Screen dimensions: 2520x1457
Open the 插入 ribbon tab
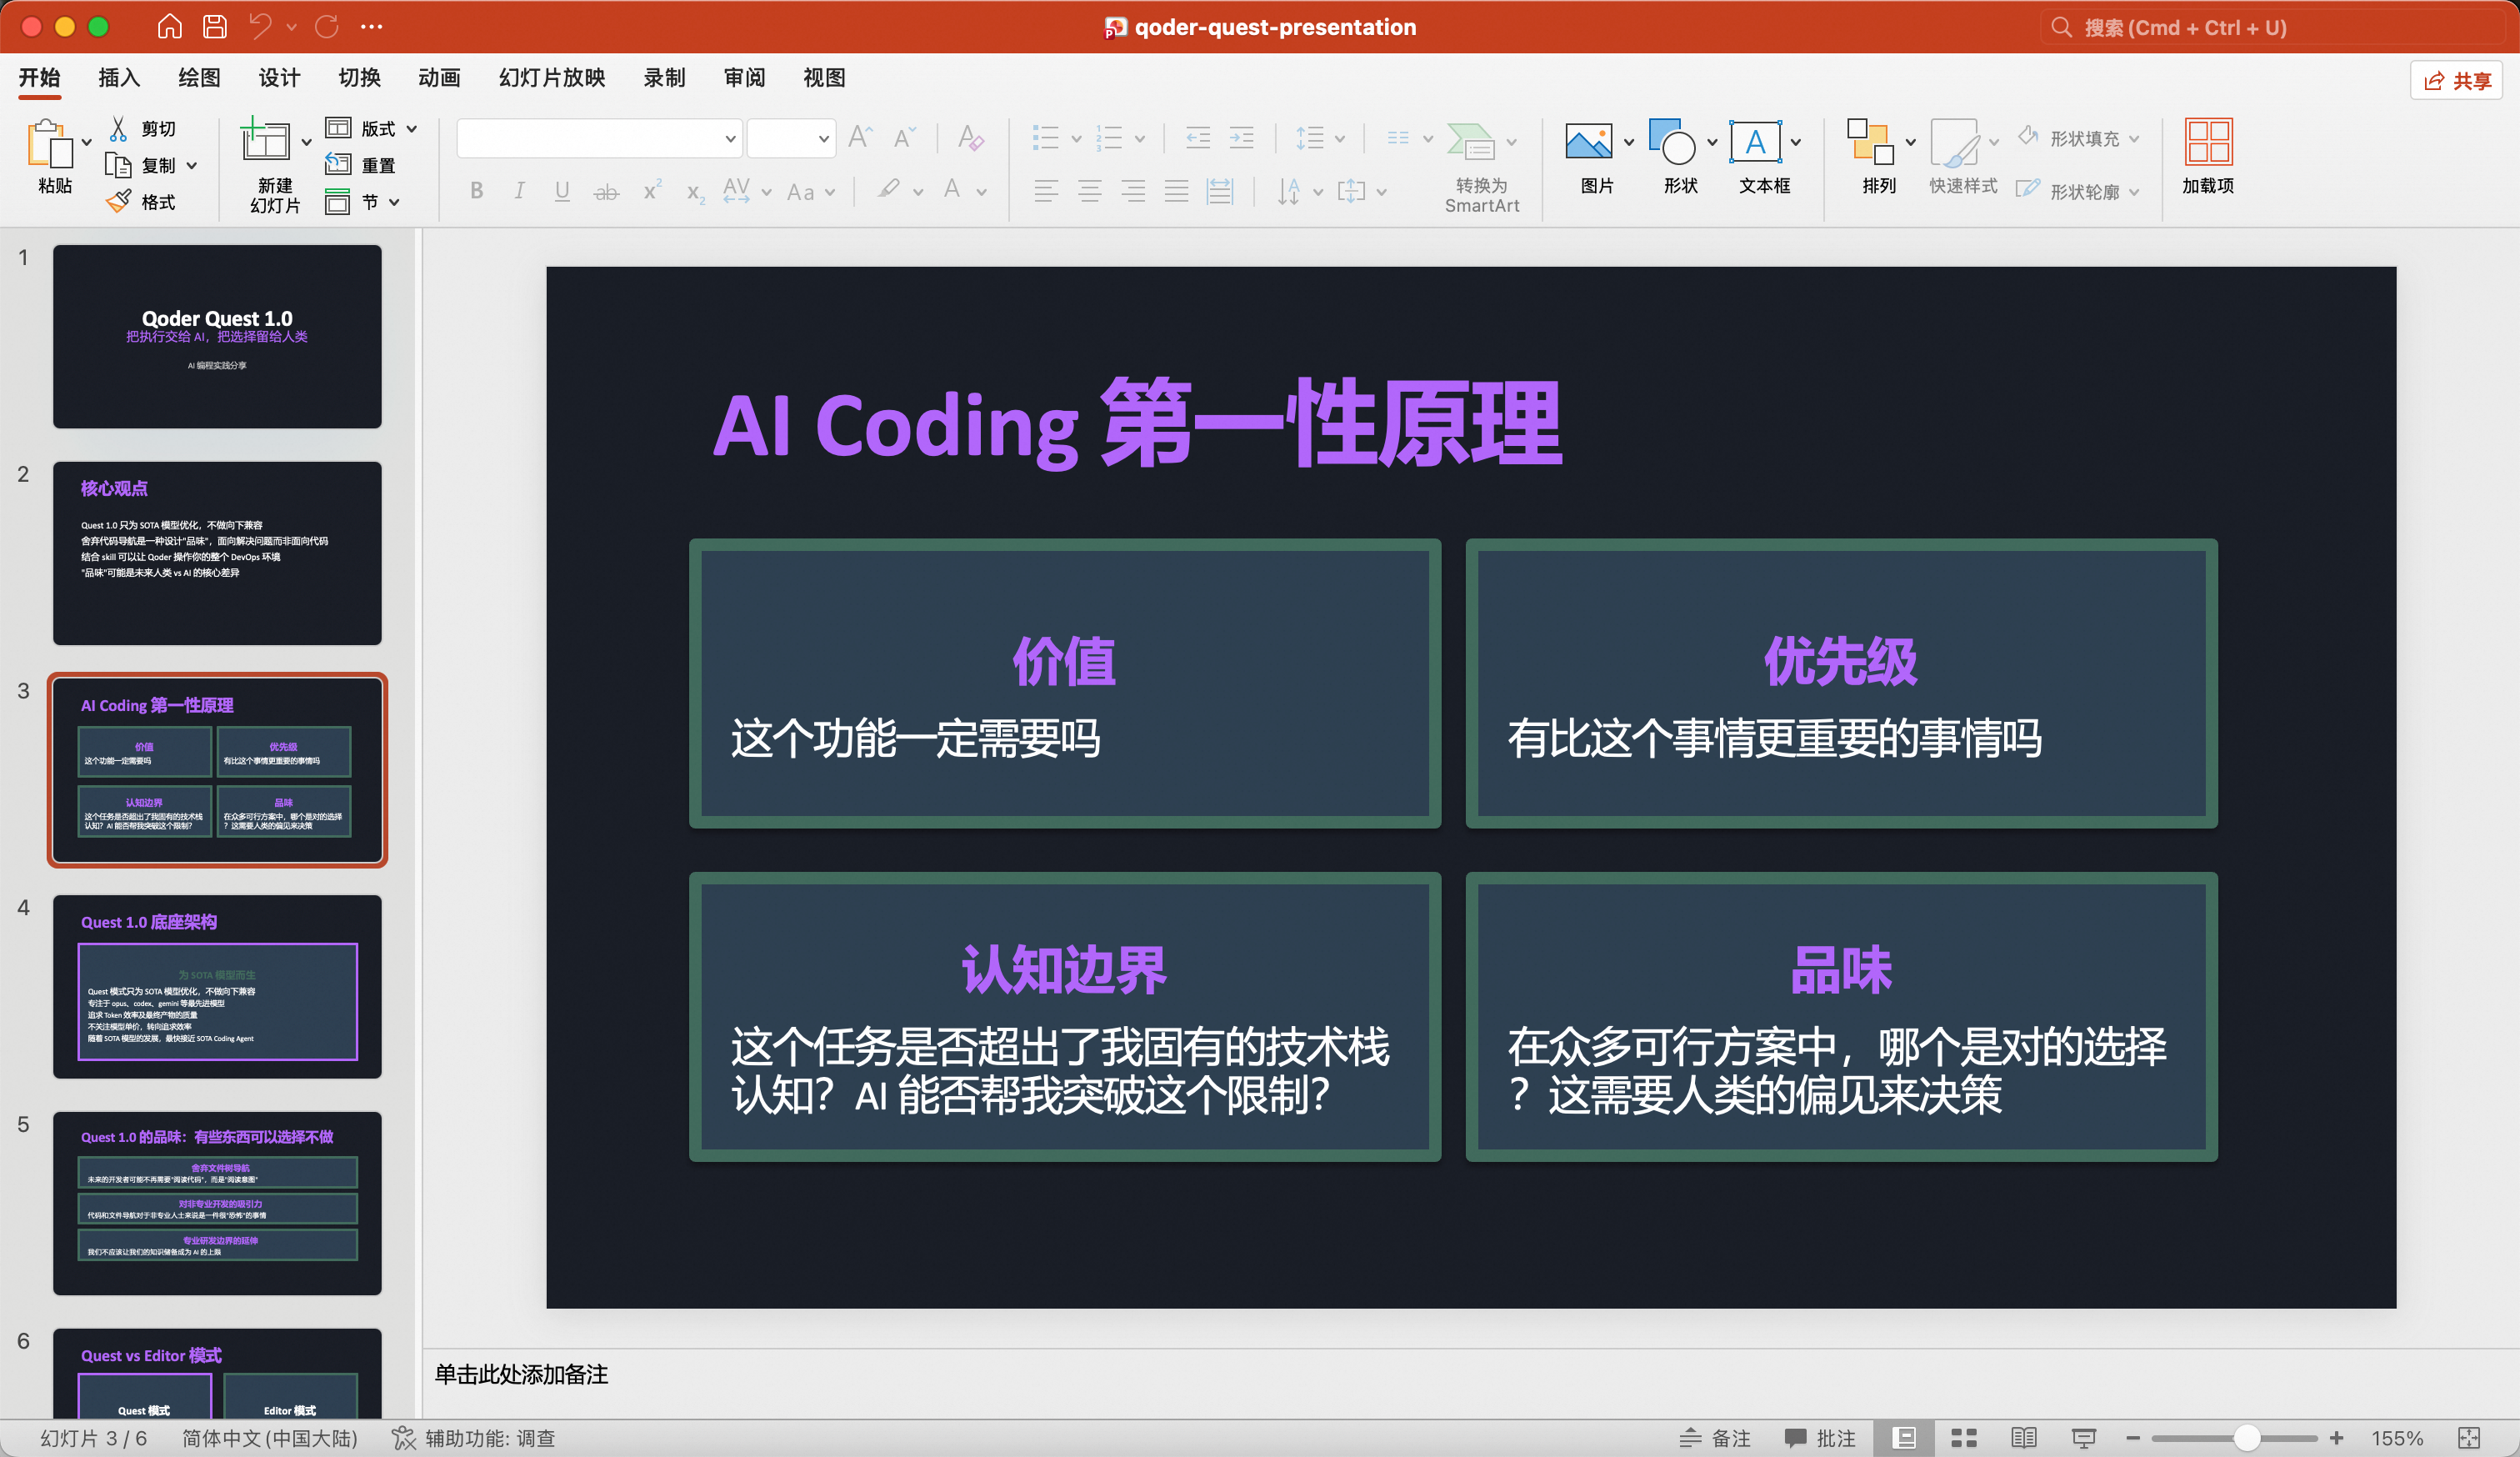119,77
